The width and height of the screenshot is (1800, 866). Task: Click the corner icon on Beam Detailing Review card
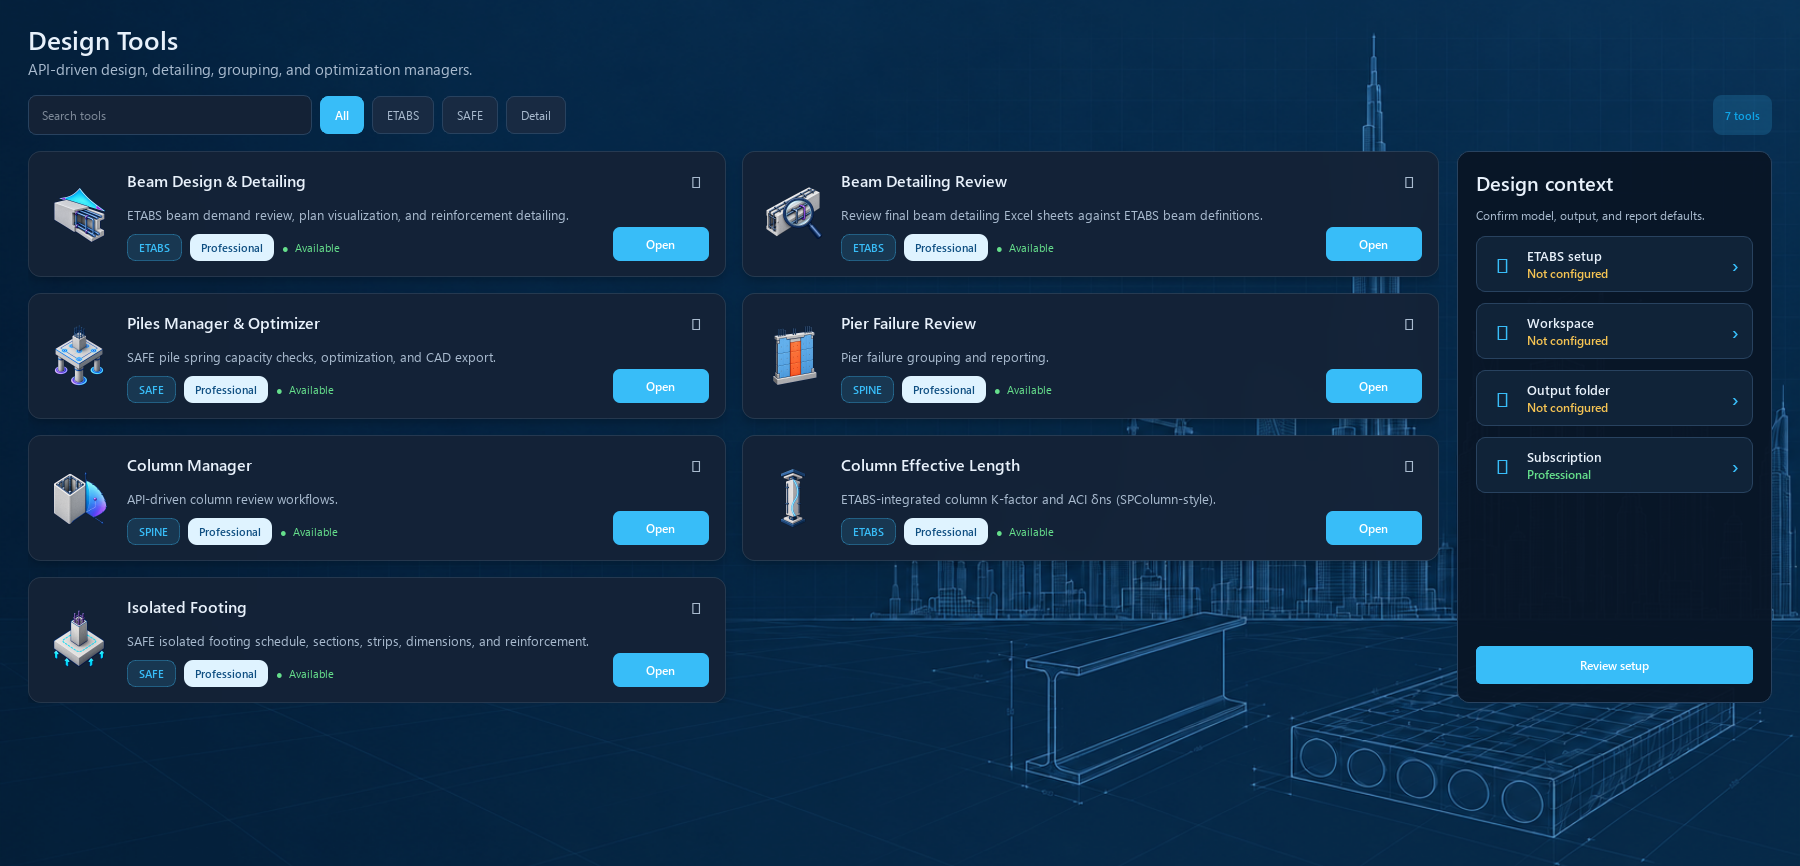pos(1409,183)
